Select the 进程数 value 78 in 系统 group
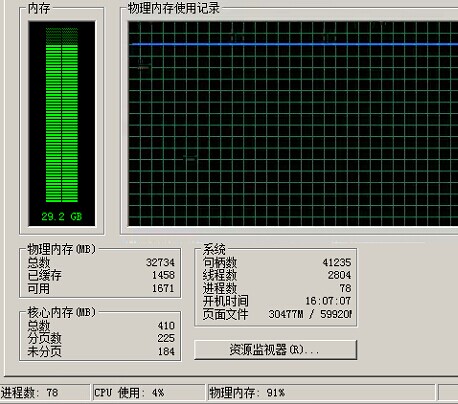Viewport: 458px width, 404px height. pyautogui.click(x=345, y=288)
